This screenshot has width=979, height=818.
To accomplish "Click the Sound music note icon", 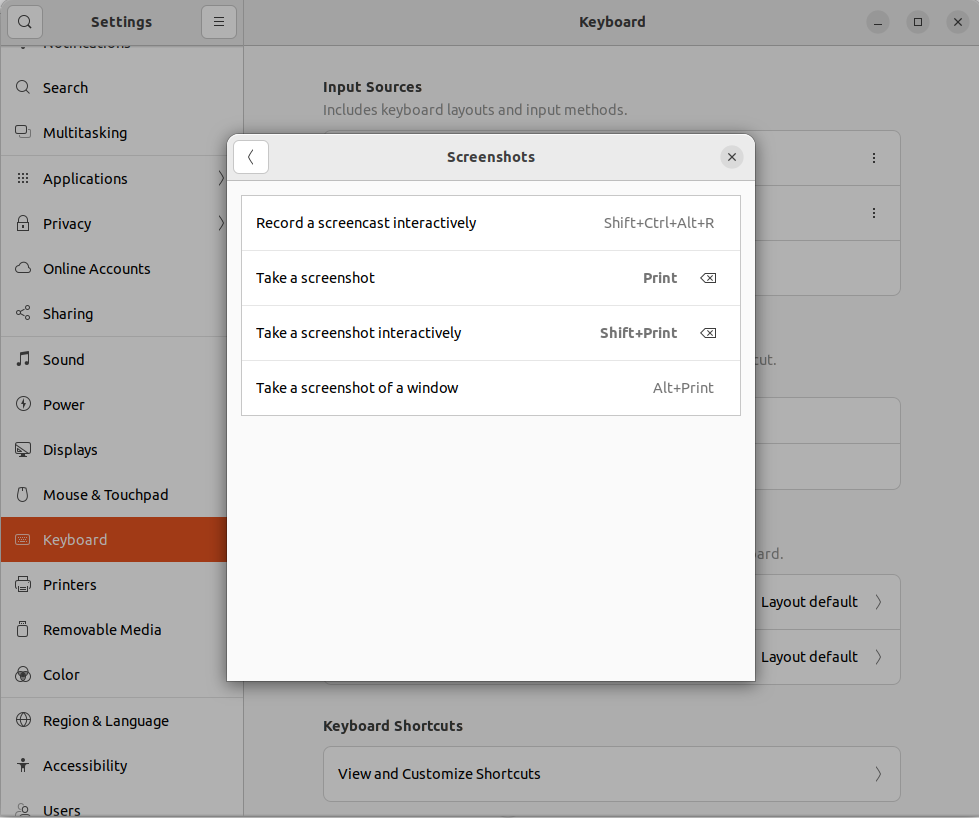I will coord(23,358).
